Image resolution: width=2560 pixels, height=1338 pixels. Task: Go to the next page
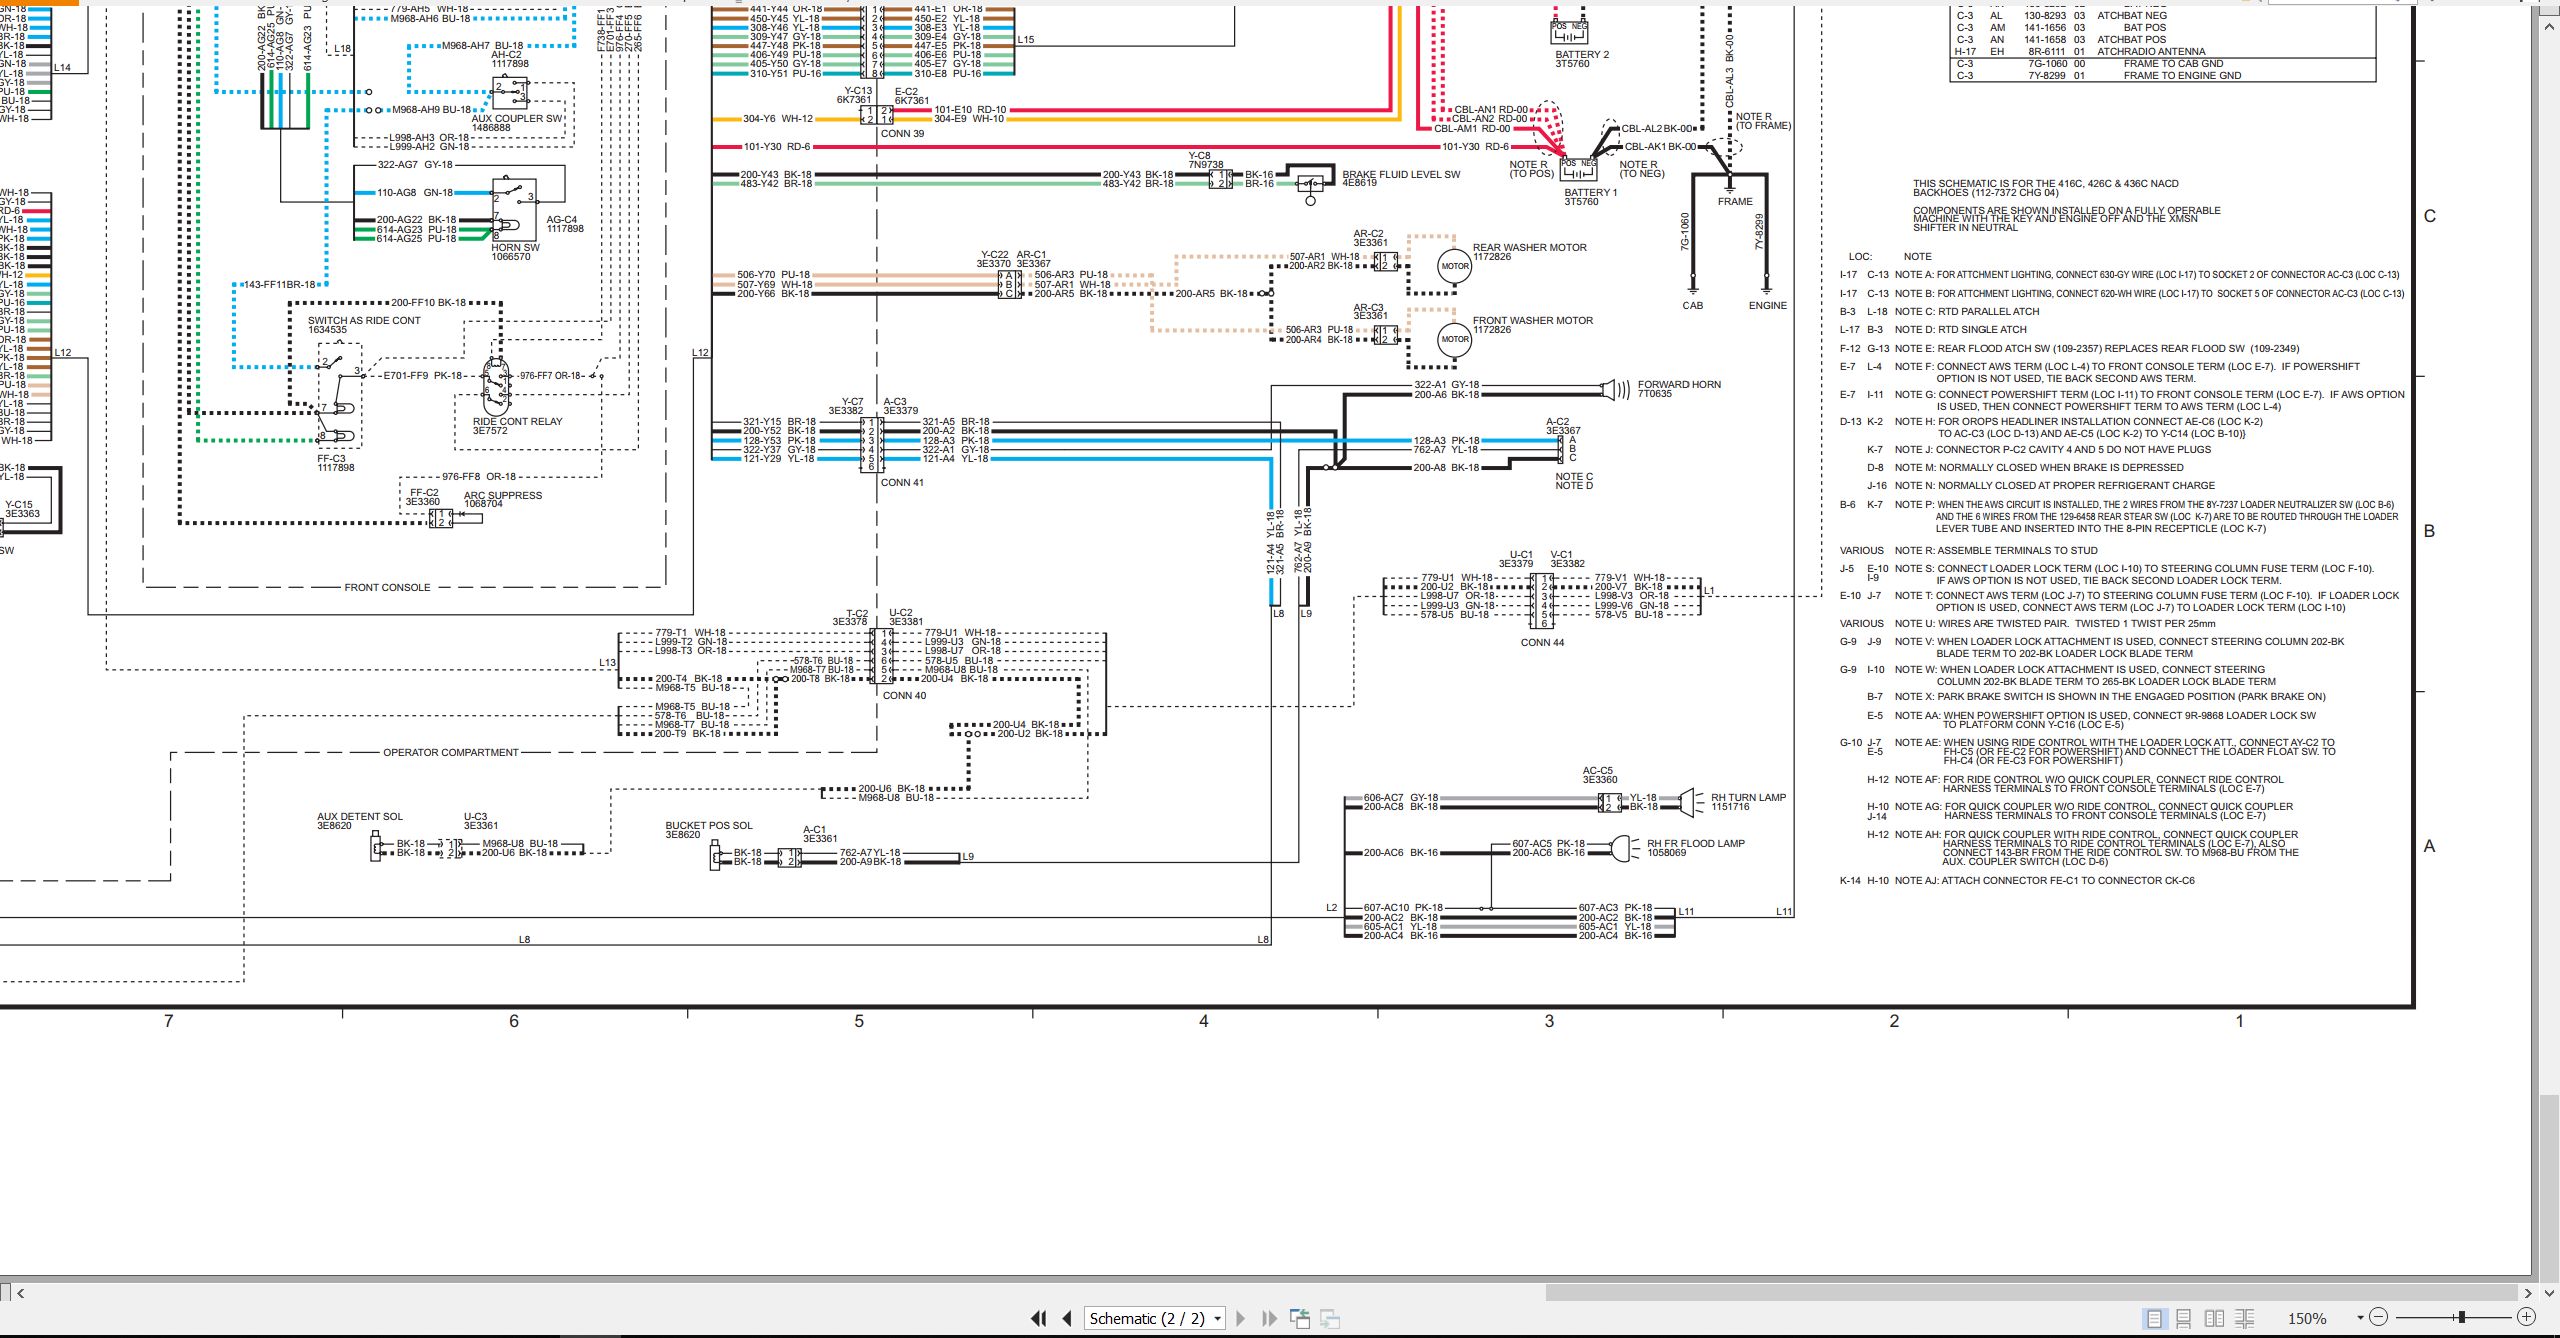[x=1241, y=1318]
